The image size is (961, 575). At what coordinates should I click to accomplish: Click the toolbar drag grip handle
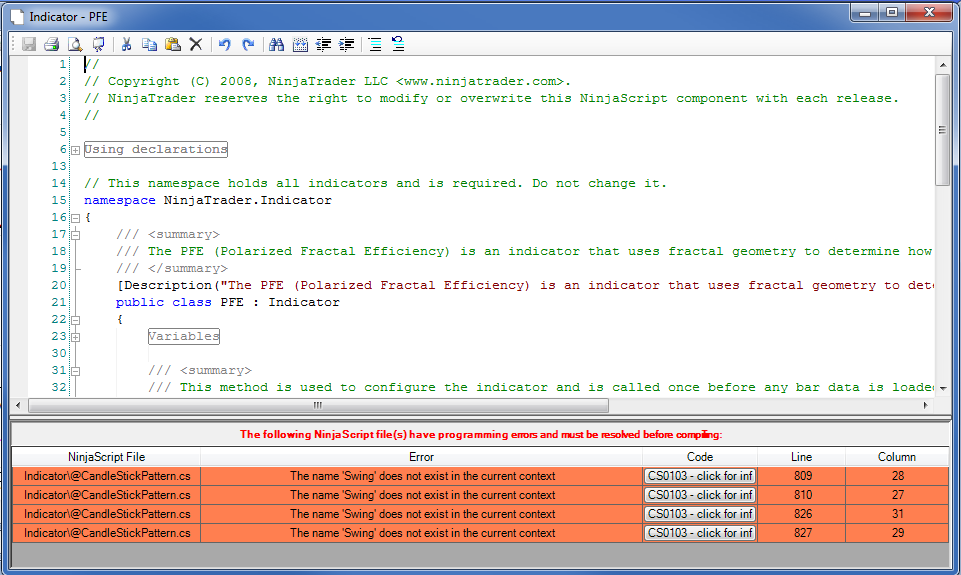tap(15, 44)
